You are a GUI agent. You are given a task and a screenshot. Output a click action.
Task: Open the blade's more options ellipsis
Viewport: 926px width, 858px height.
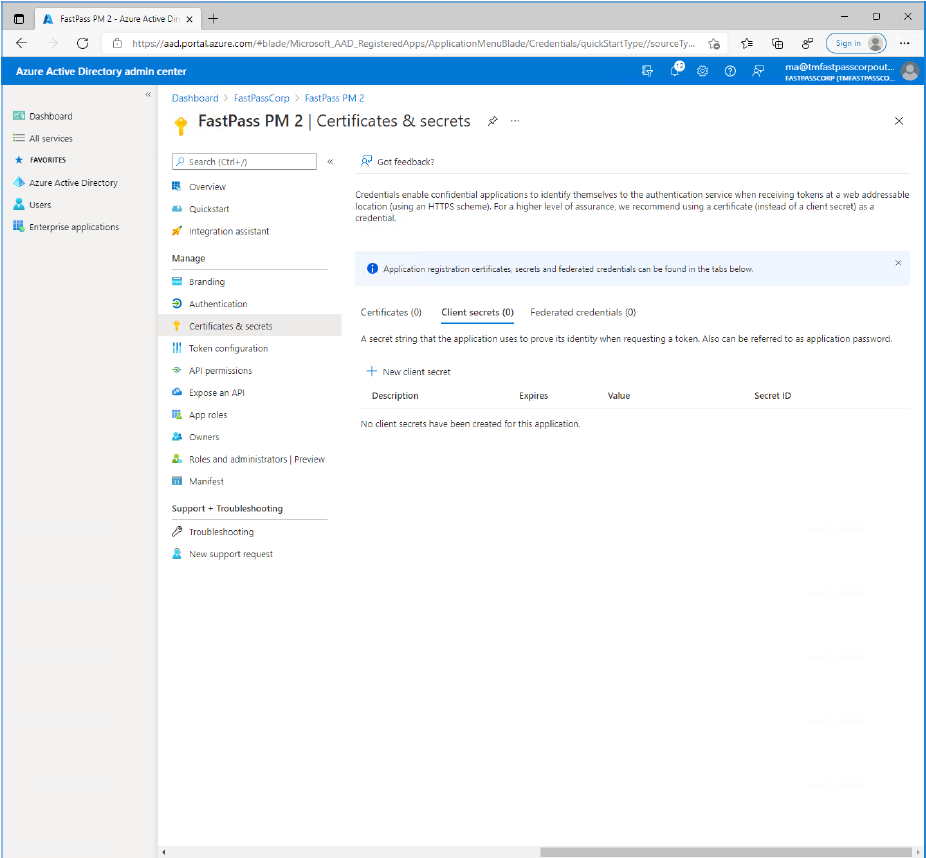(x=515, y=121)
